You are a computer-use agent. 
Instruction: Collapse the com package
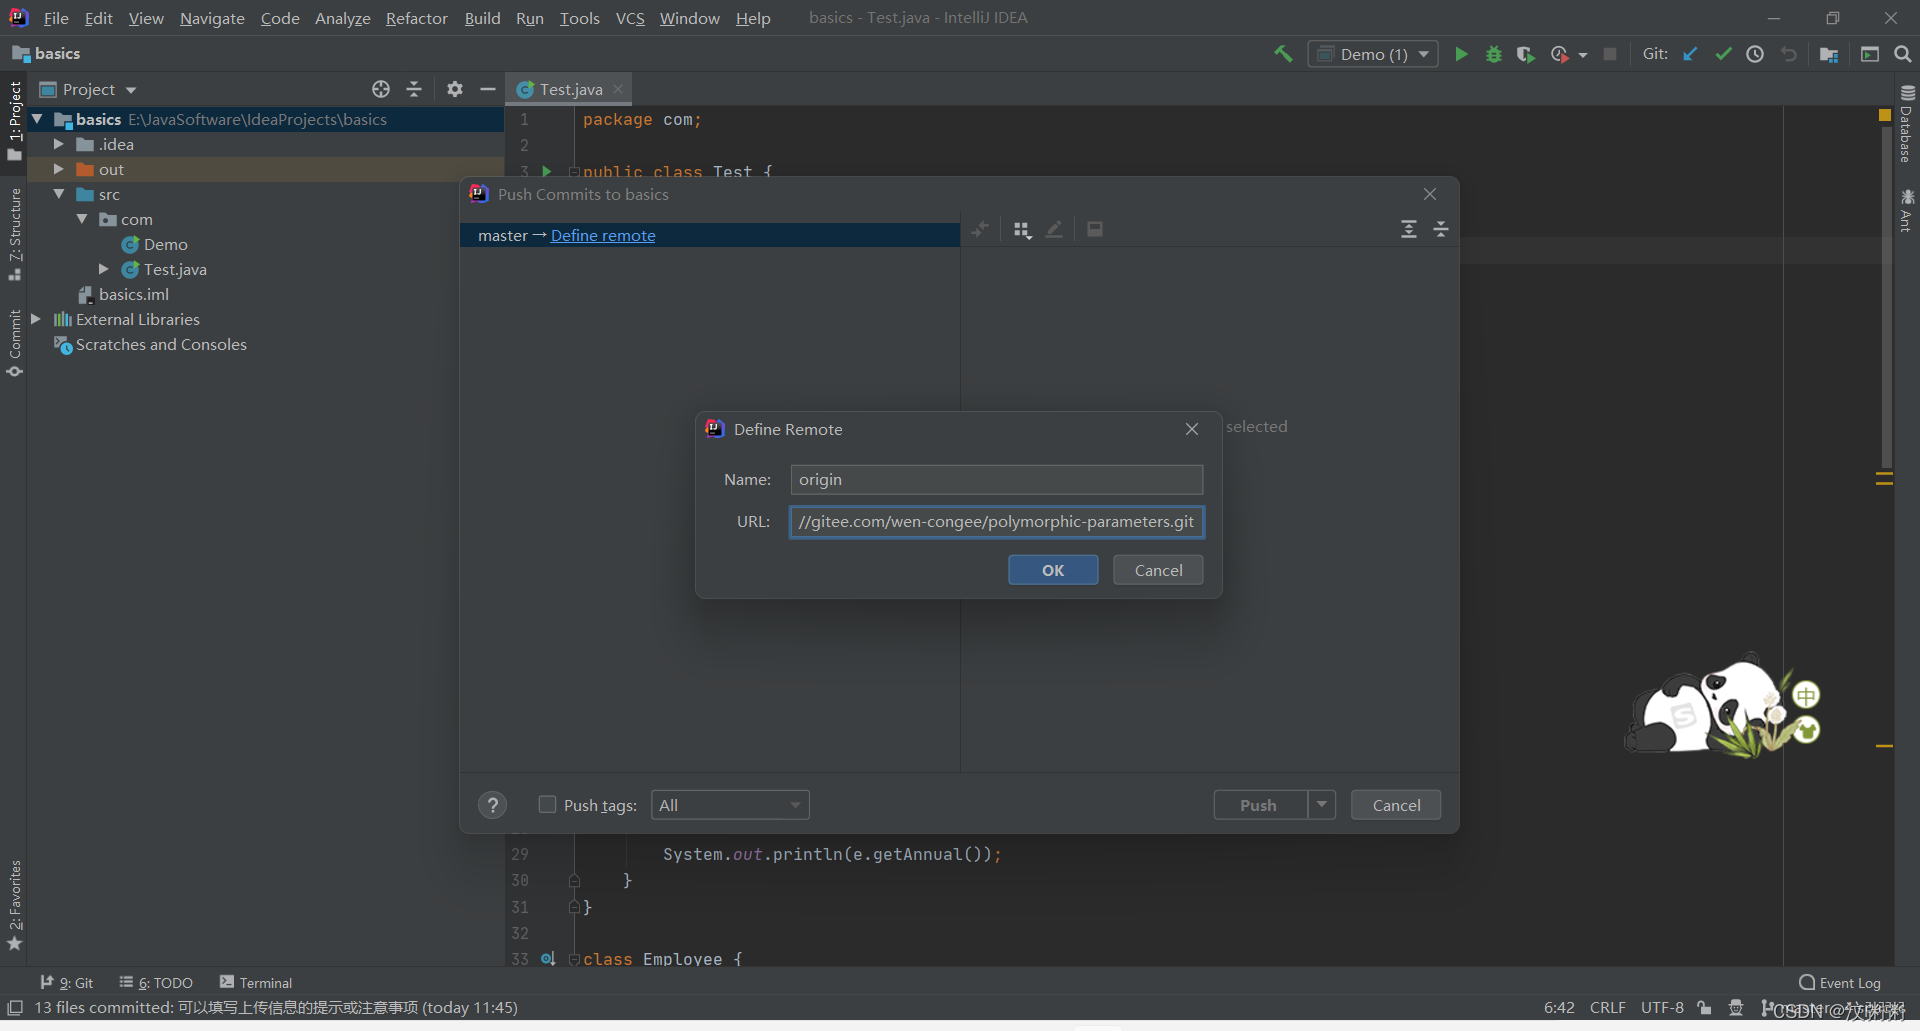82,219
